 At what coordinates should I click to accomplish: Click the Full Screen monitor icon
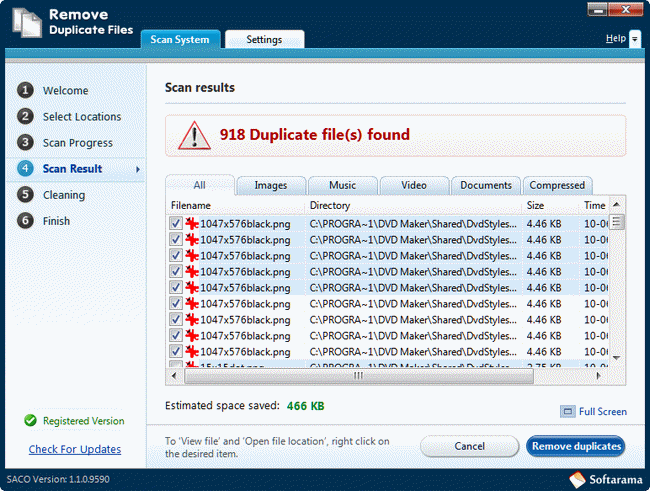568,411
